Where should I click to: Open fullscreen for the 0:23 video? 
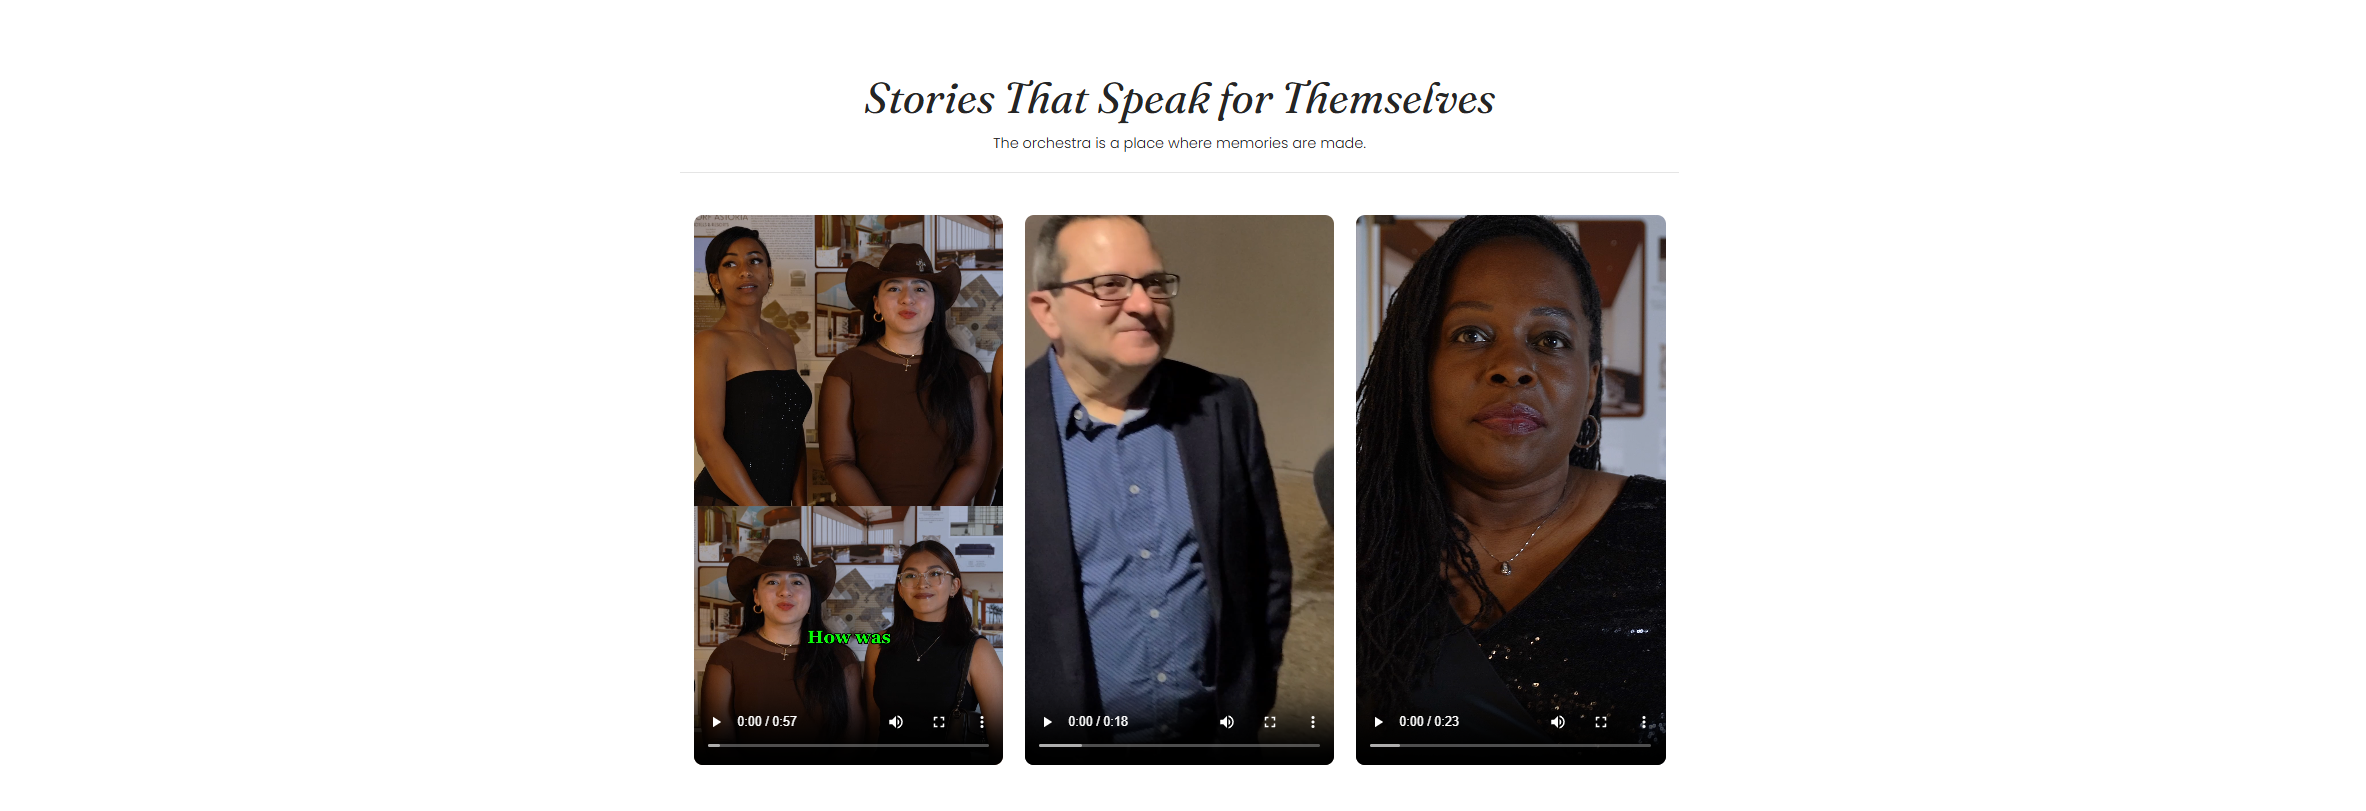pyautogui.click(x=1601, y=722)
